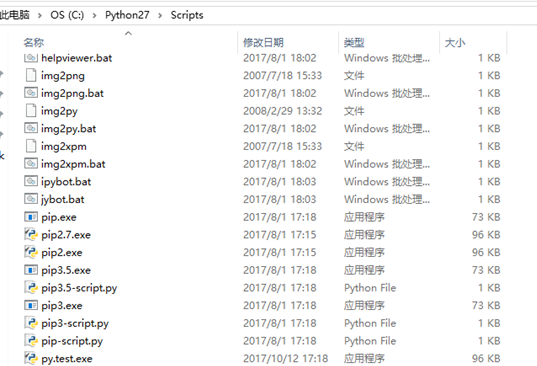Select the file named pip3-script.py
The height and width of the screenshot is (366, 537).
point(75,324)
